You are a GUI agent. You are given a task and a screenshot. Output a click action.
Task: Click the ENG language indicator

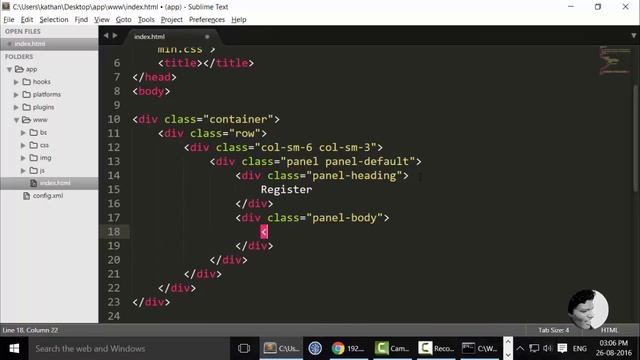click(x=580, y=349)
